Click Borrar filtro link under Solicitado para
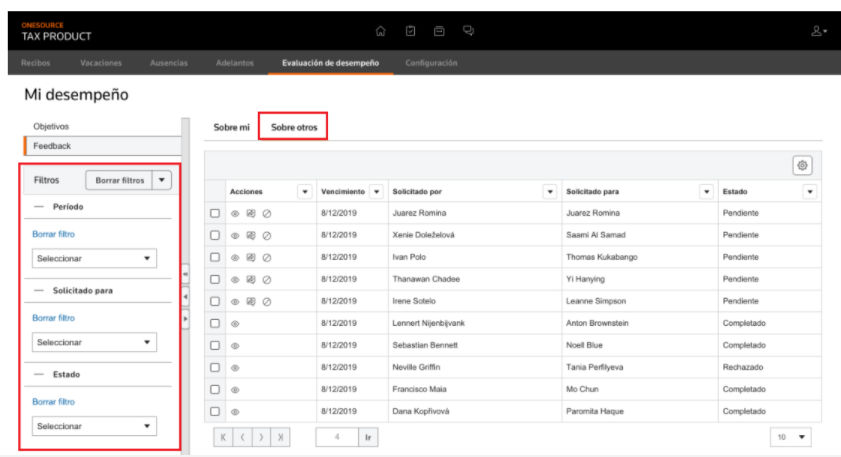The image size is (841, 457). coord(53,318)
